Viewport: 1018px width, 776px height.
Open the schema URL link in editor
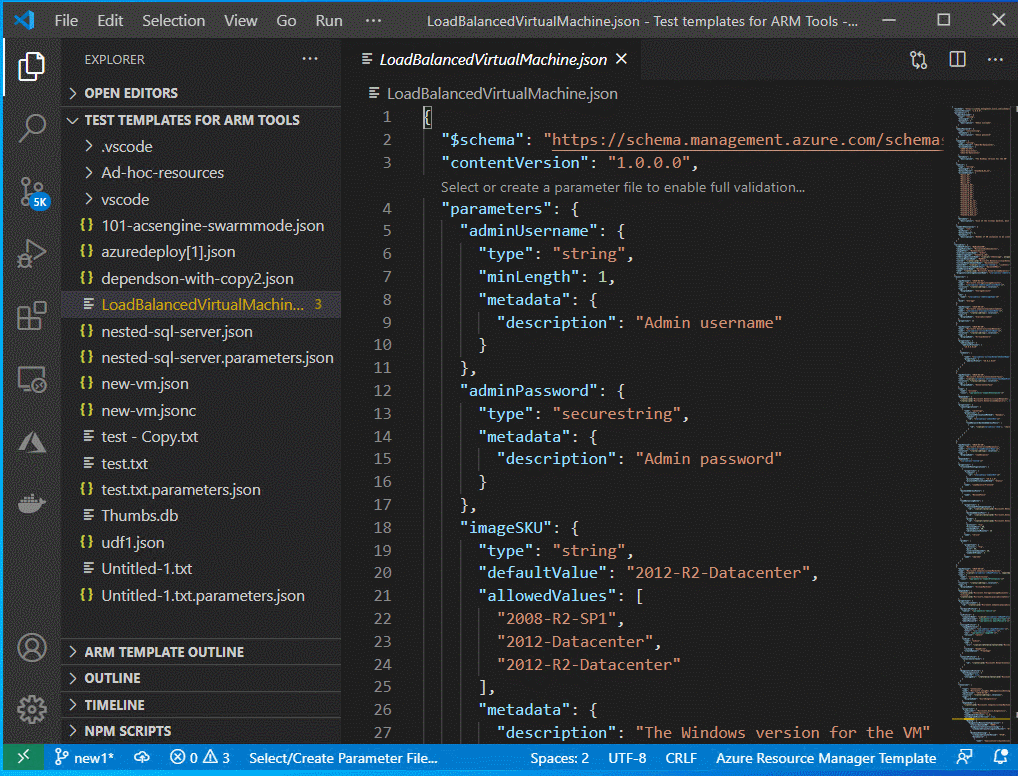(747, 140)
